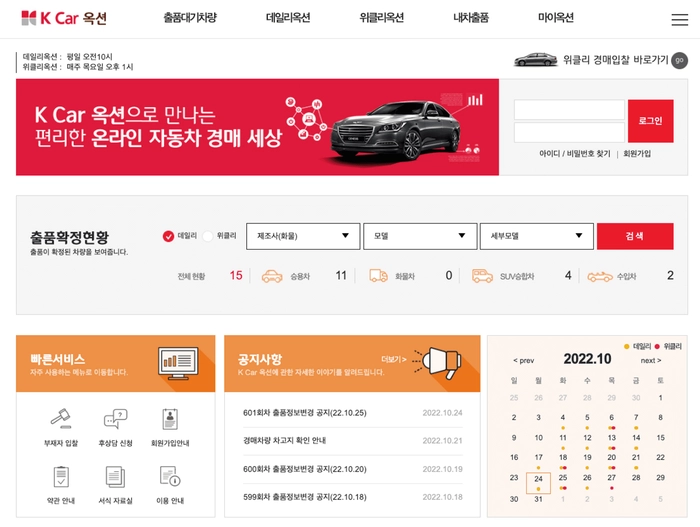The width and height of the screenshot is (700, 527).
Task: Open 회원가입안내 profile document icon
Action: [x=170, y=419]
